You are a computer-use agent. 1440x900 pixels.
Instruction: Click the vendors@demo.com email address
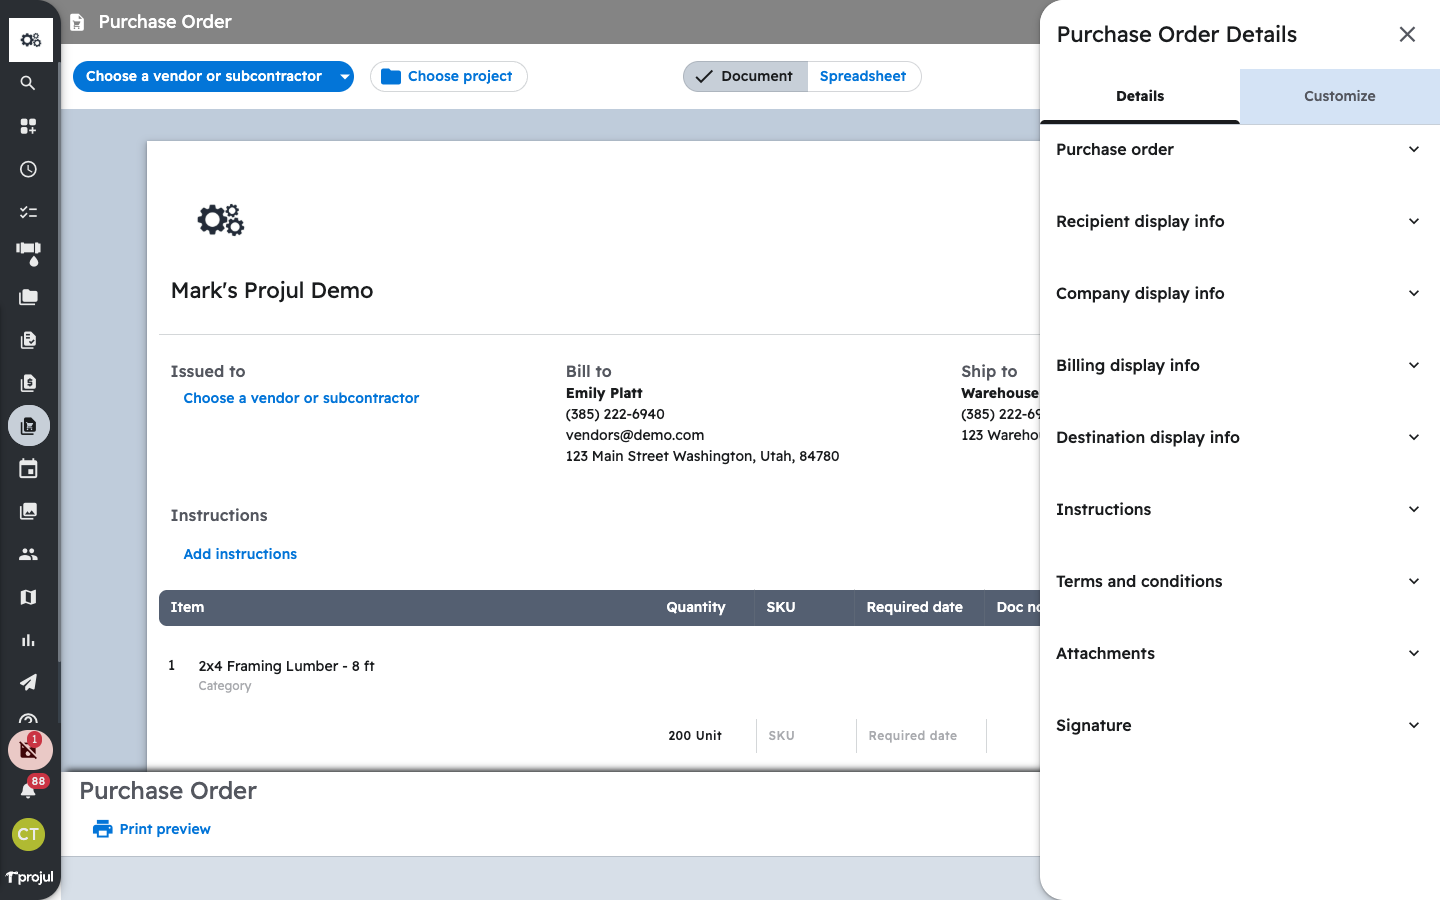[635, 435]
